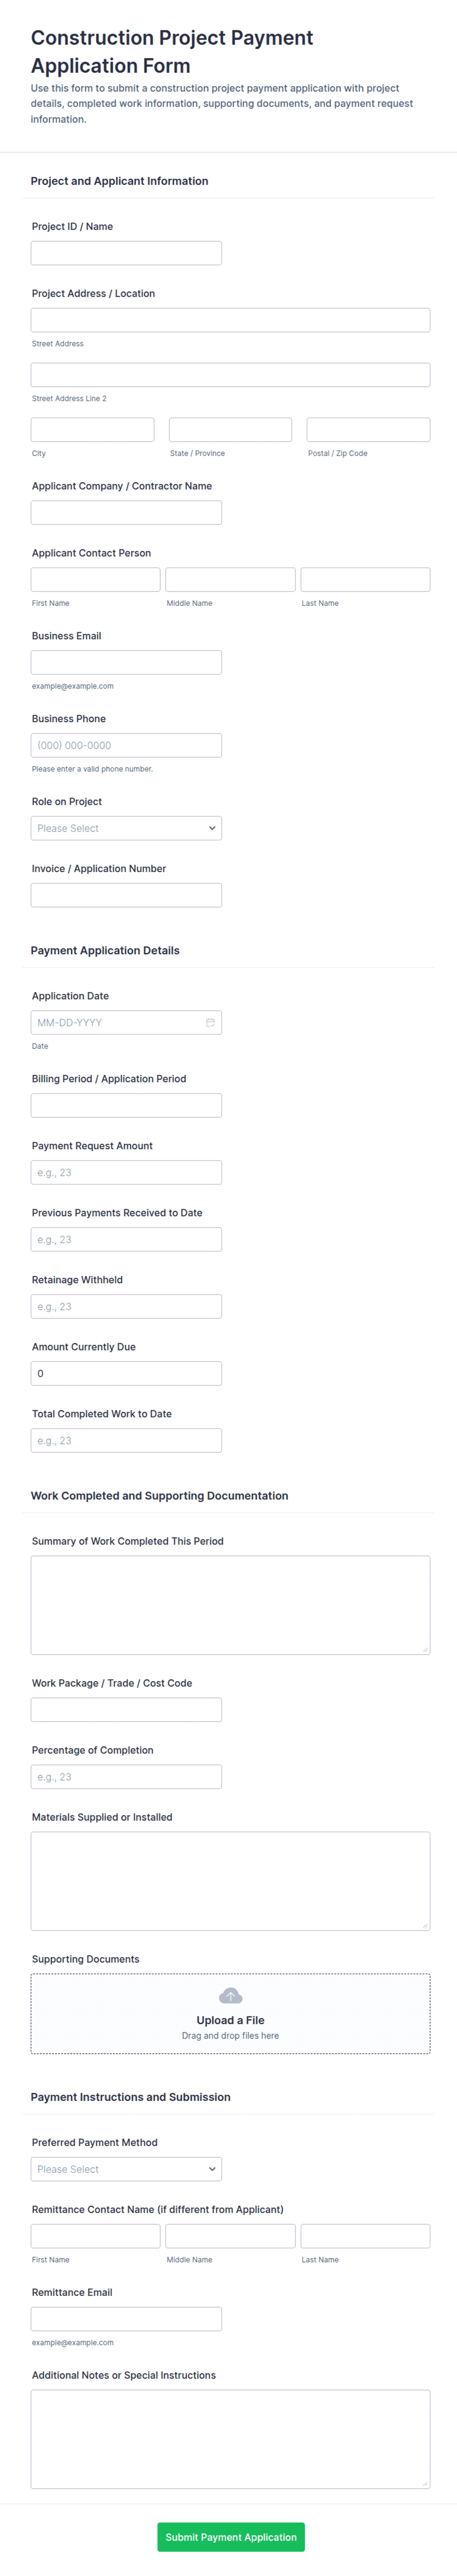This screenshot has width=457, height=2576.
Task: Focus the Business Phone input
Action: point(126,745)
